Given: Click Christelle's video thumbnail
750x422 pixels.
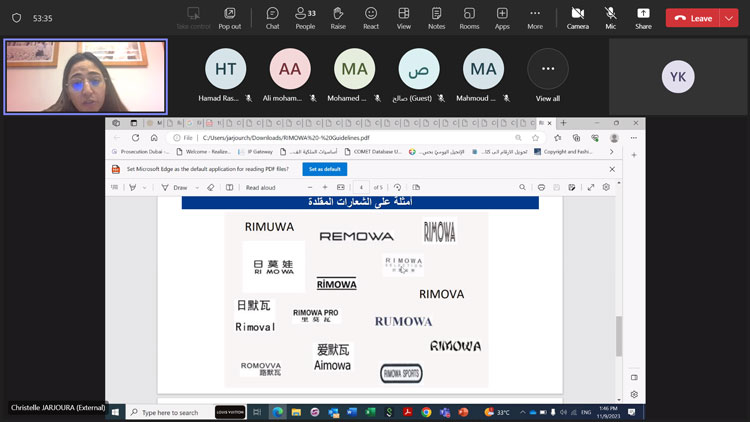Looking at the screenshot, I should pos(85,77).
